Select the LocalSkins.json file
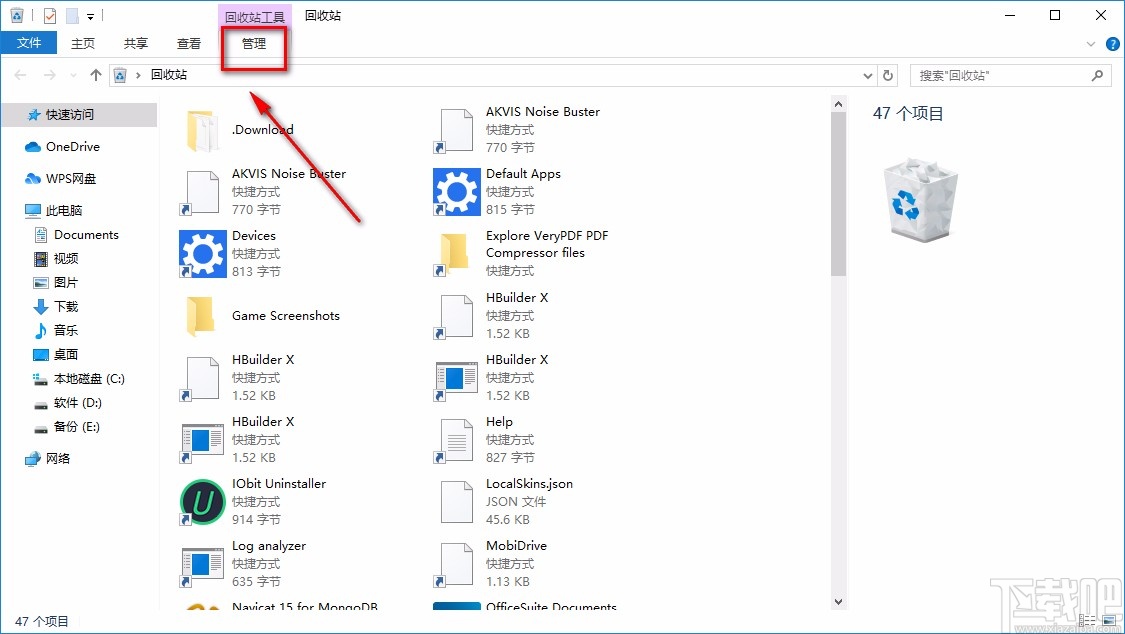Image resolution: width=1125 pixels, height=634 pixels. pos(456,501)
